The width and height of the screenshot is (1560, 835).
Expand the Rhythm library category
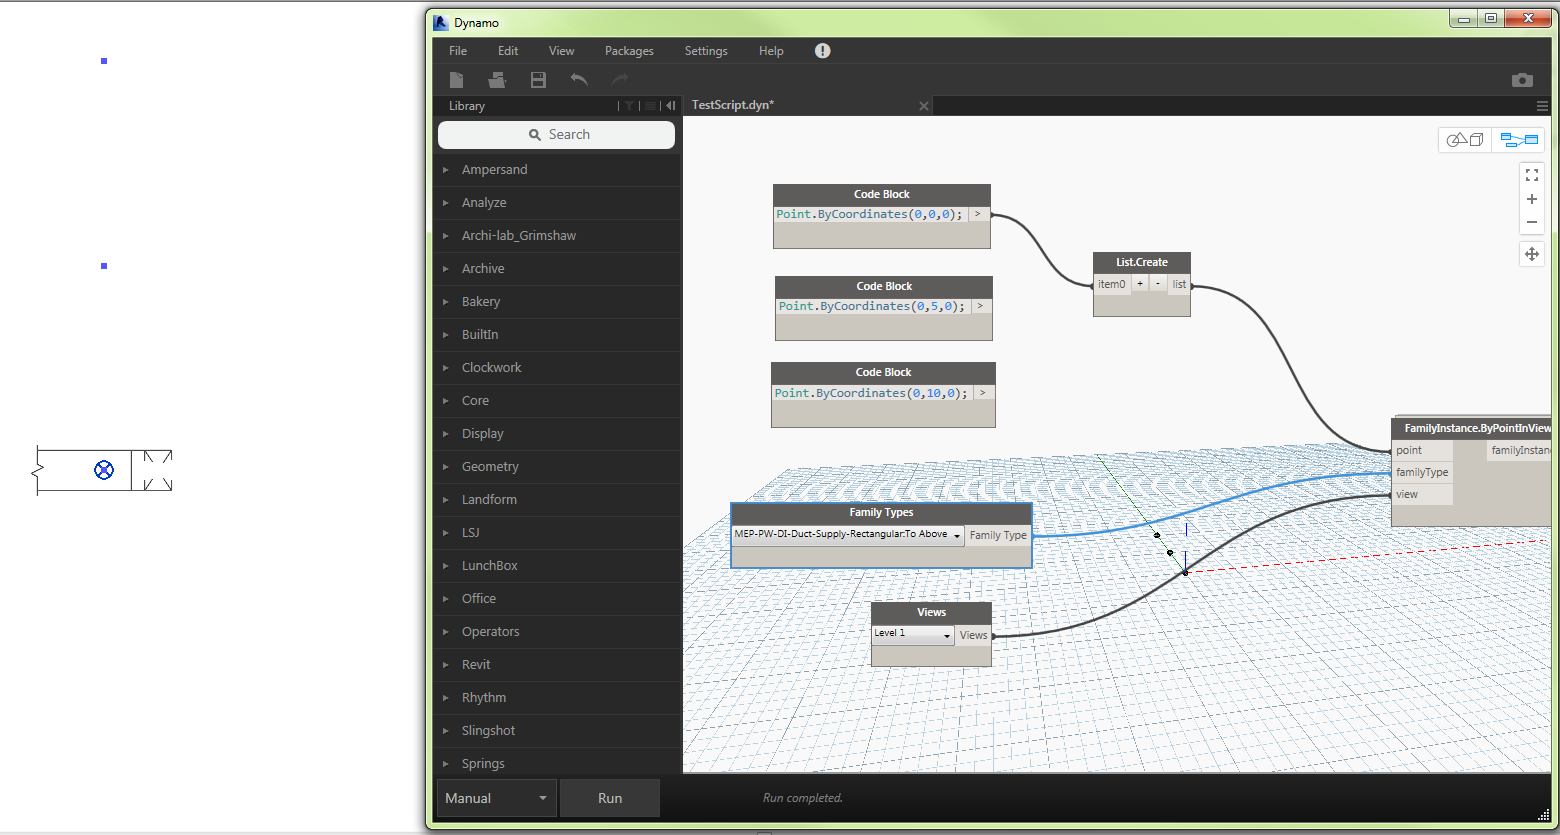[x=558, y=698]
